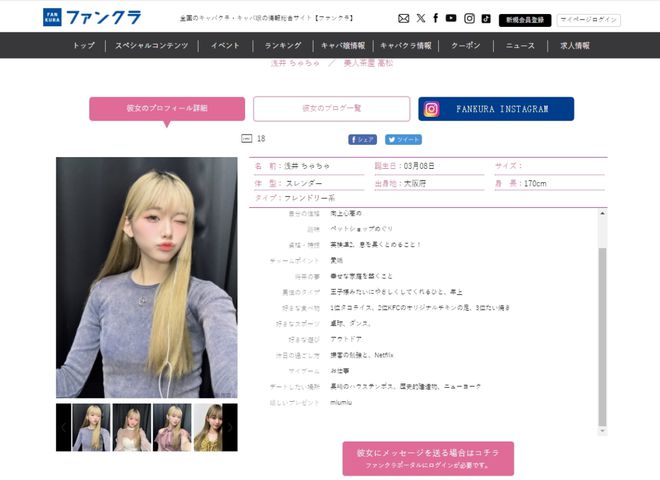
Task: Click the Facebook シェア share button
Action: 362,140
